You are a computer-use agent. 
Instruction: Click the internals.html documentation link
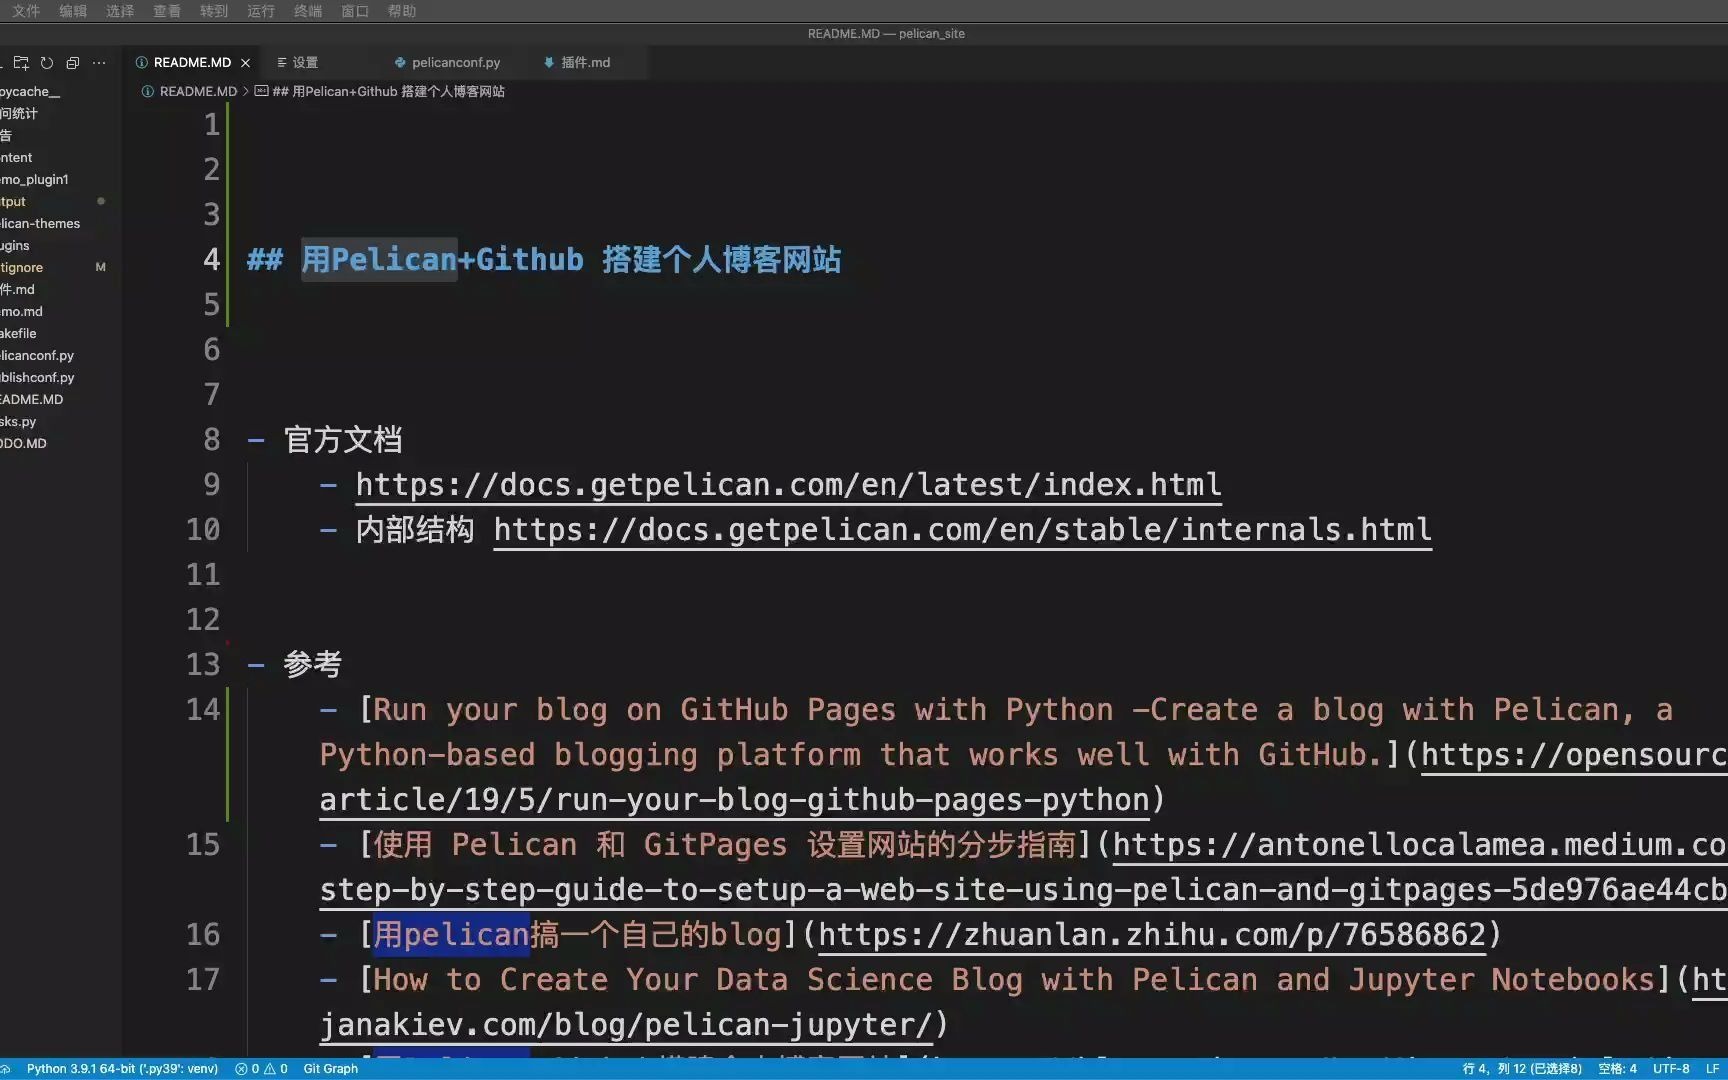pyautogui.click(x=962, y=530)
